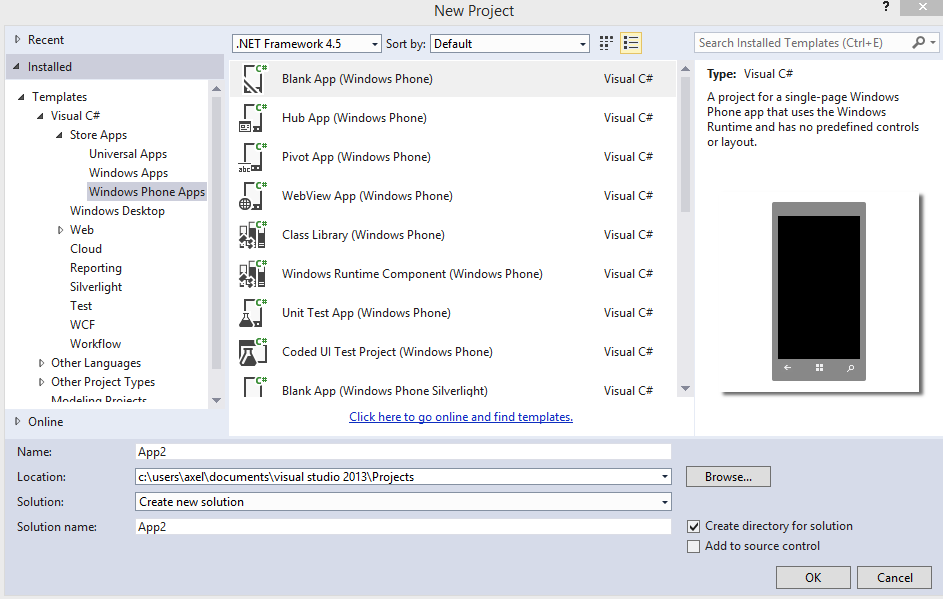Click template list scroll up arrow
Image resolution: width=943 pixels, height=599 pixels.
click(685, 69)
